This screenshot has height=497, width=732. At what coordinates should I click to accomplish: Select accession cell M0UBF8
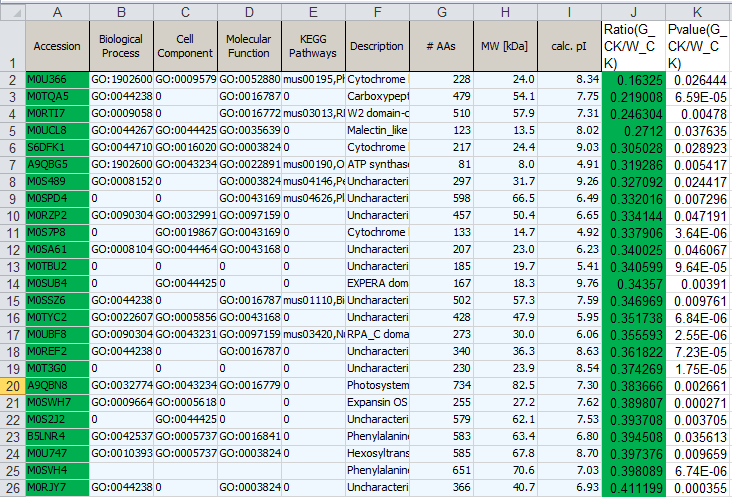(57, 335)
